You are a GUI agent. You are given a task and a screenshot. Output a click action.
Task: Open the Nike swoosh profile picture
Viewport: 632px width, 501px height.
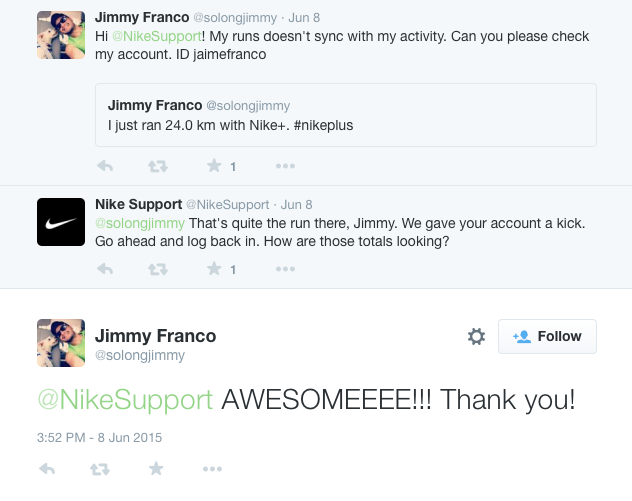tap(61, 222)
